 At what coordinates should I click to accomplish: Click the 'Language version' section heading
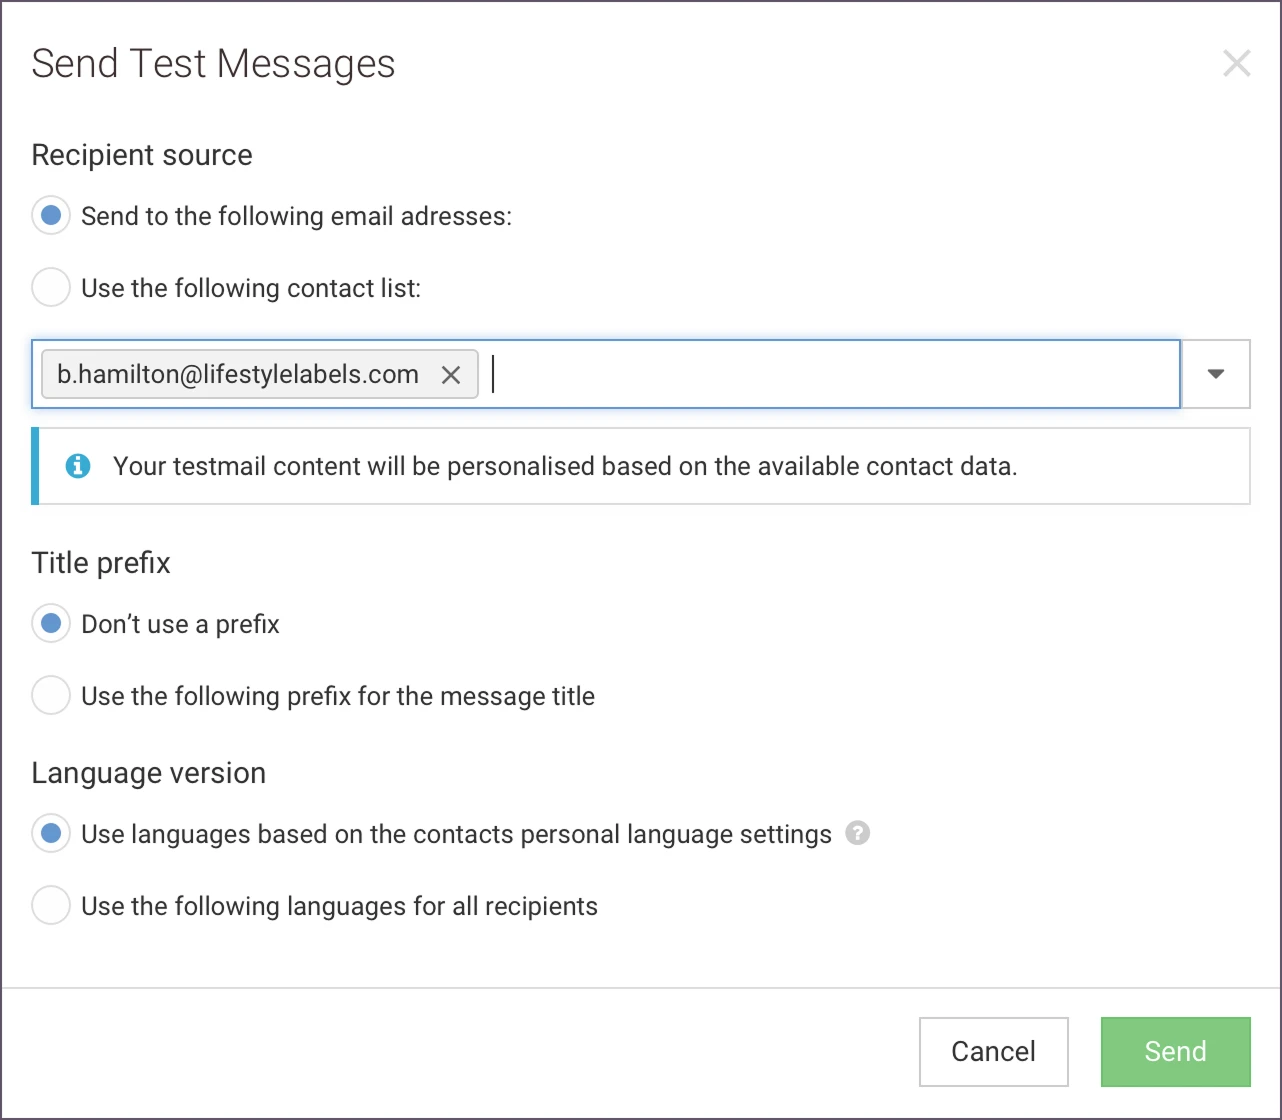click(149, 773)
